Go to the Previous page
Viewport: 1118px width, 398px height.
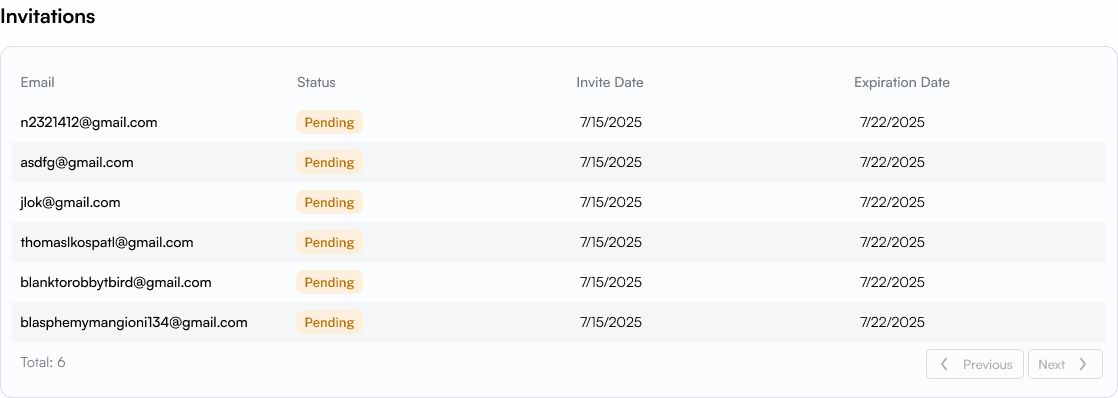[975, 364]
